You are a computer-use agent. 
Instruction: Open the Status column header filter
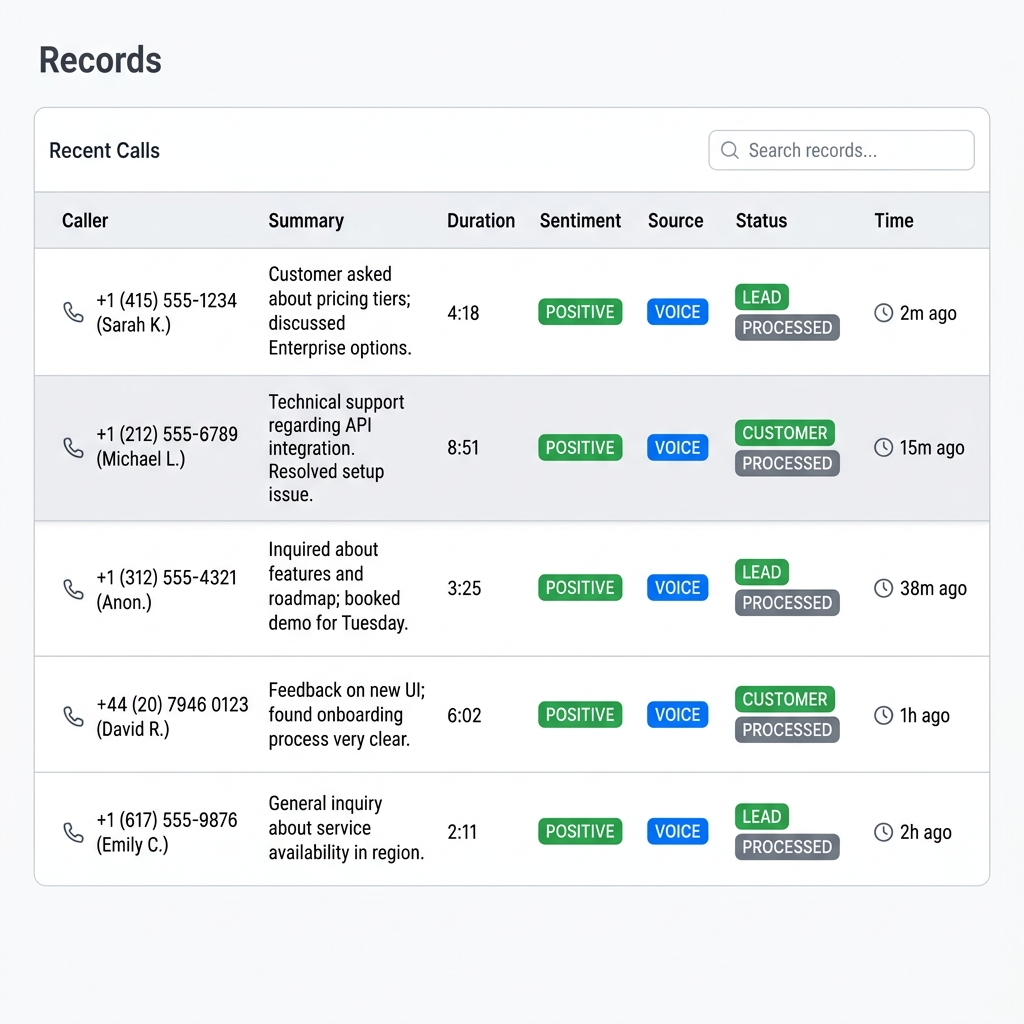coord(761,221)
